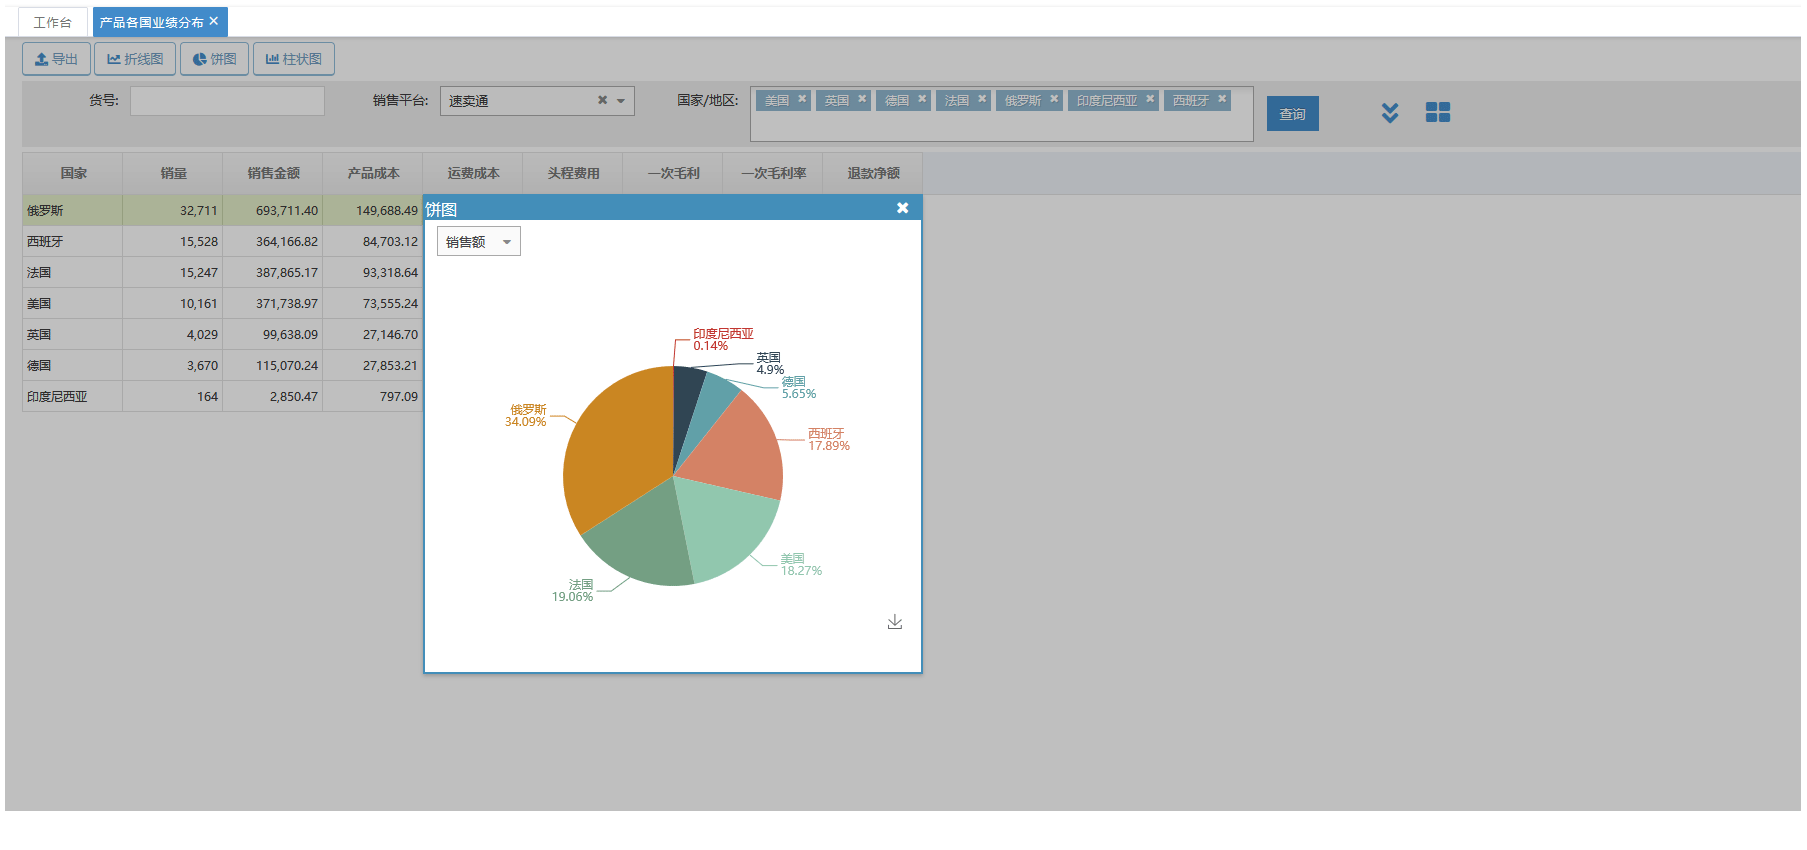The width and height of the screenshot is (1807, 850).
Task: Select the 西班牙 table row
Action: [x=72, y=242]
